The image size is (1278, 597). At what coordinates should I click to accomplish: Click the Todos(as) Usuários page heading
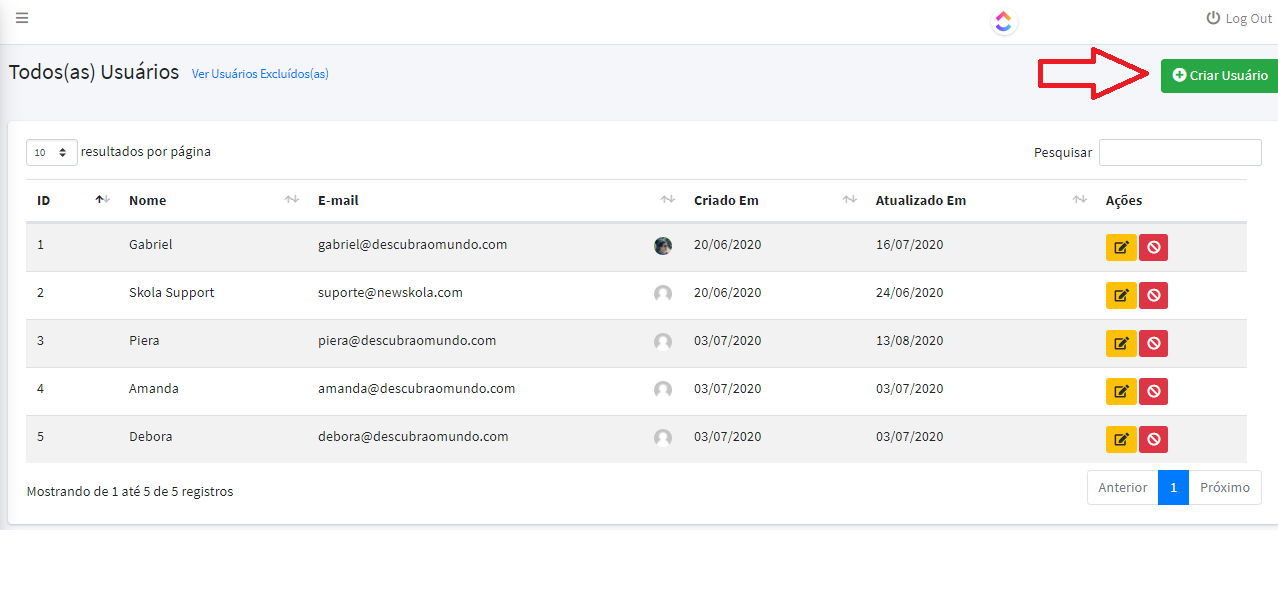coord(94,73)
